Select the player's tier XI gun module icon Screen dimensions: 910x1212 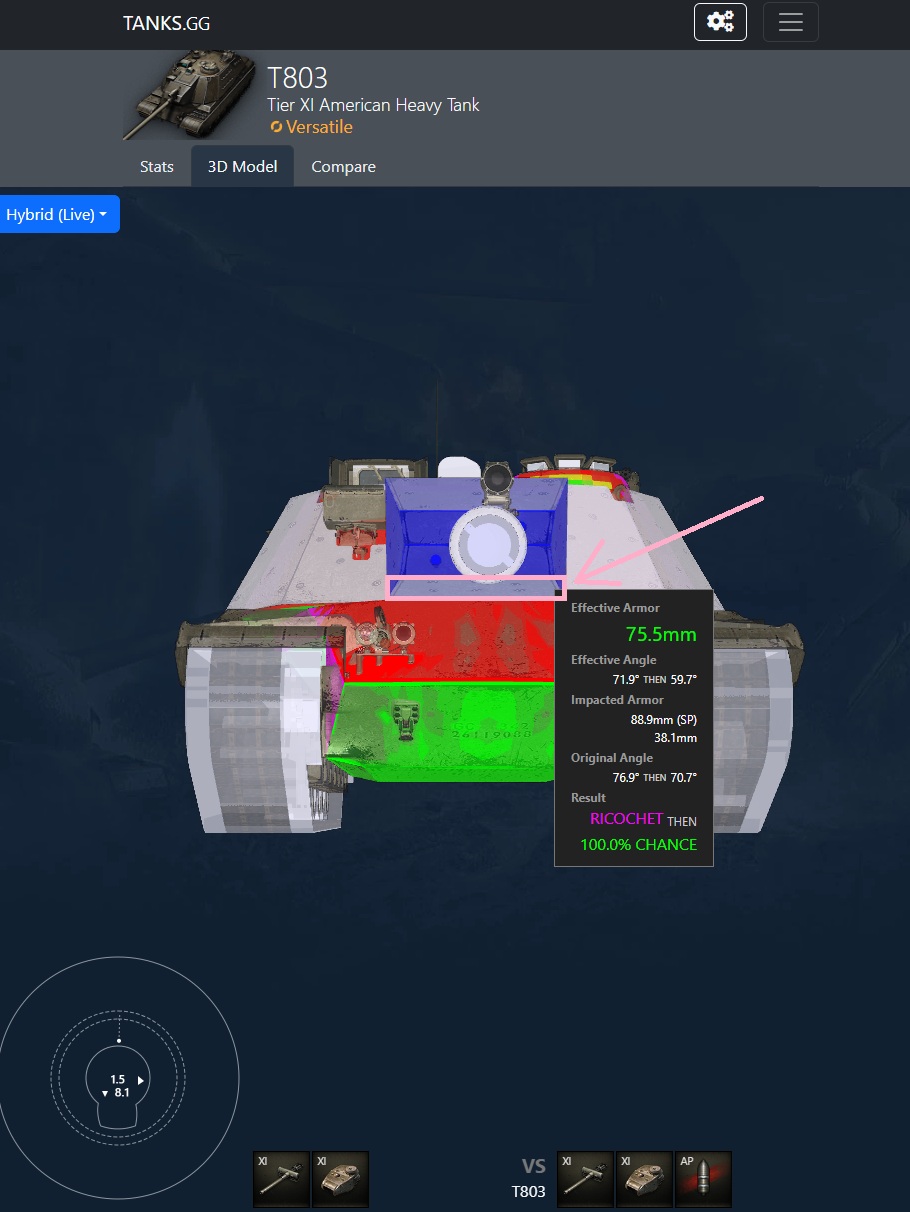[283, 1179]
